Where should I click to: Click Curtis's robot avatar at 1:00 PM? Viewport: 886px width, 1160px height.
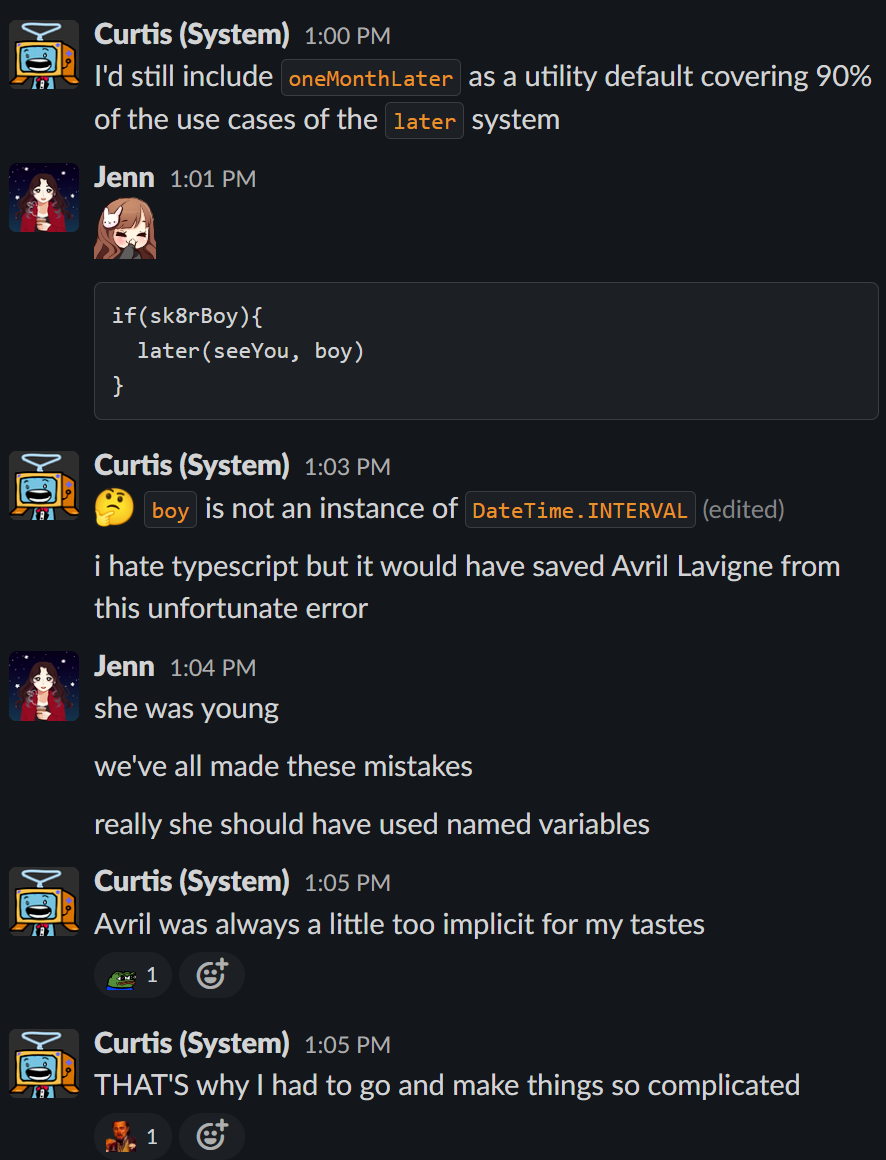(44, 55)
